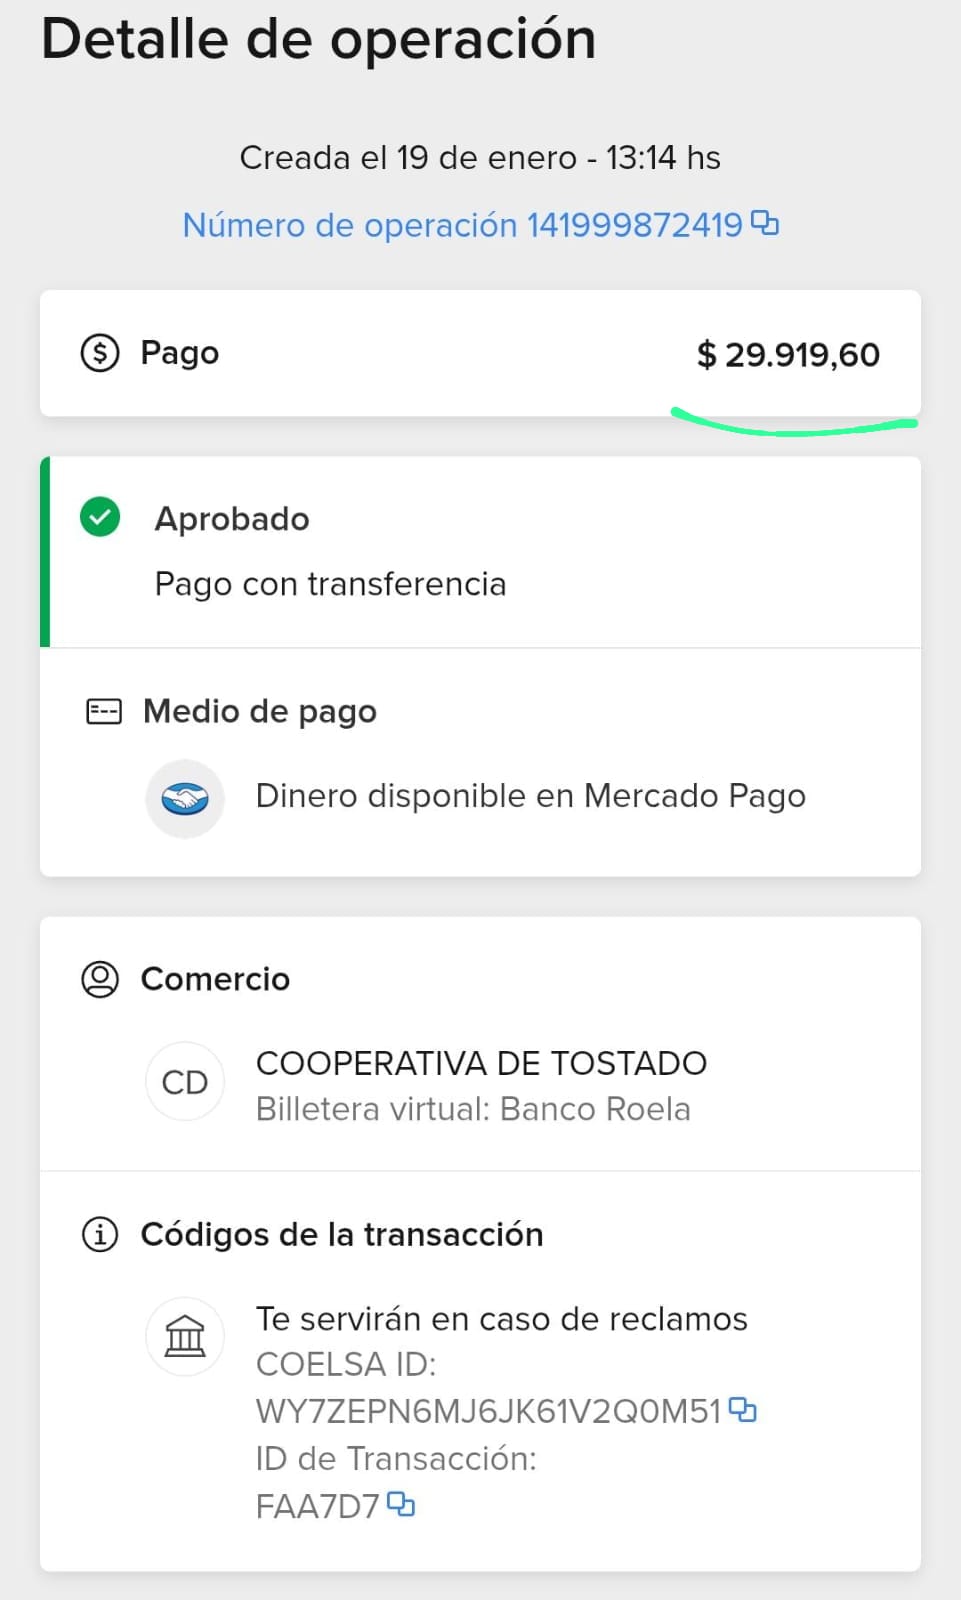Click the Mercado Pago handshake logo
The height and width of the screenshot is (1600, 961).
coord(185,798)
